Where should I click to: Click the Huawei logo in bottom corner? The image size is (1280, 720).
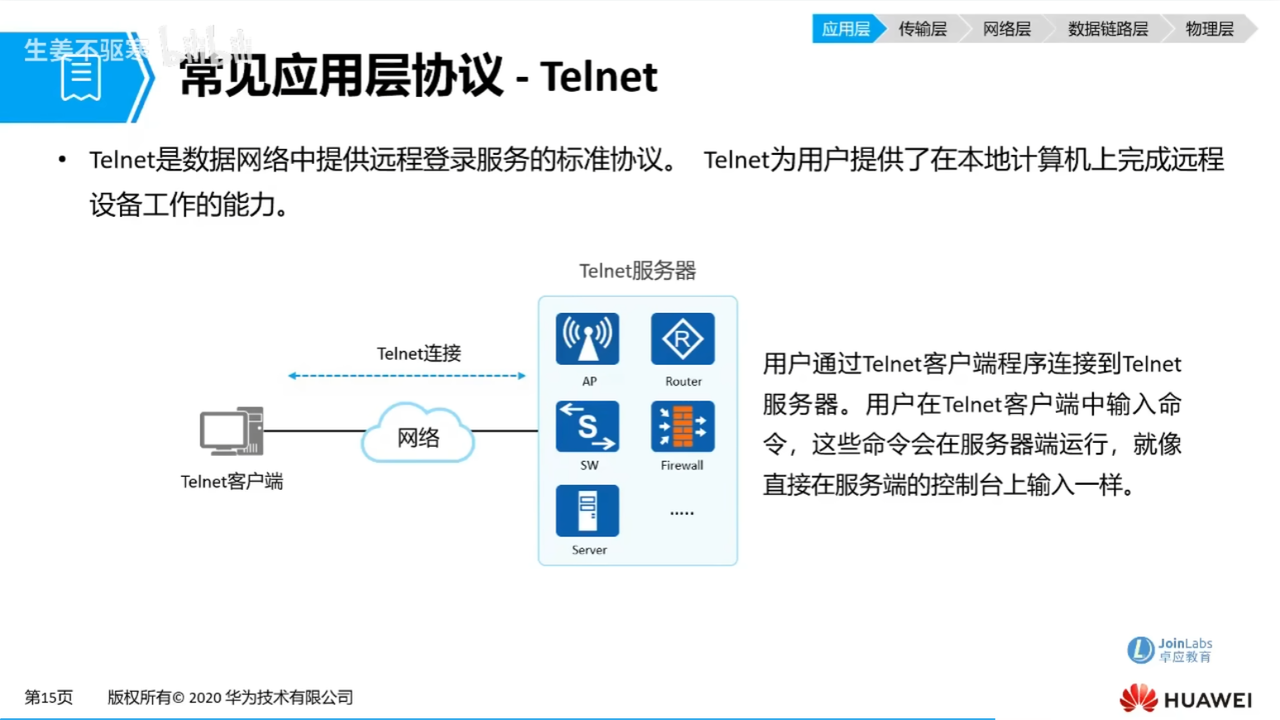[1184, 698]
